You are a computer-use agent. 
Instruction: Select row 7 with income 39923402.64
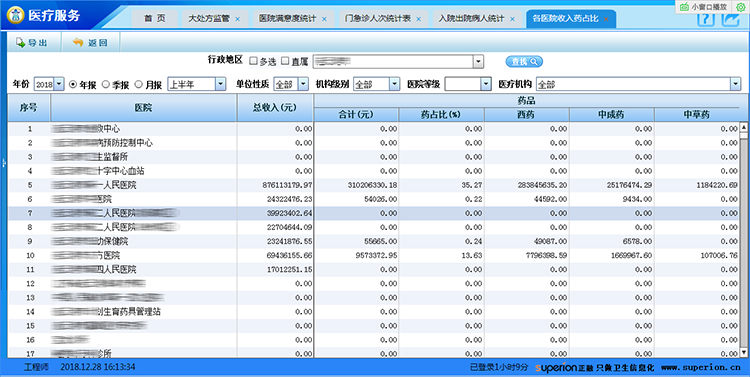coord(373,213)
